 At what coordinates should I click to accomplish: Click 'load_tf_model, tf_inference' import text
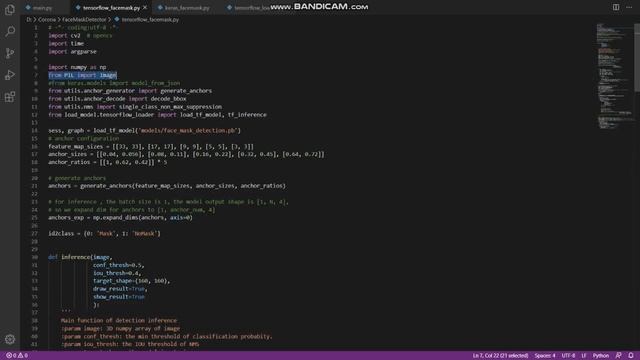point(223,115)
